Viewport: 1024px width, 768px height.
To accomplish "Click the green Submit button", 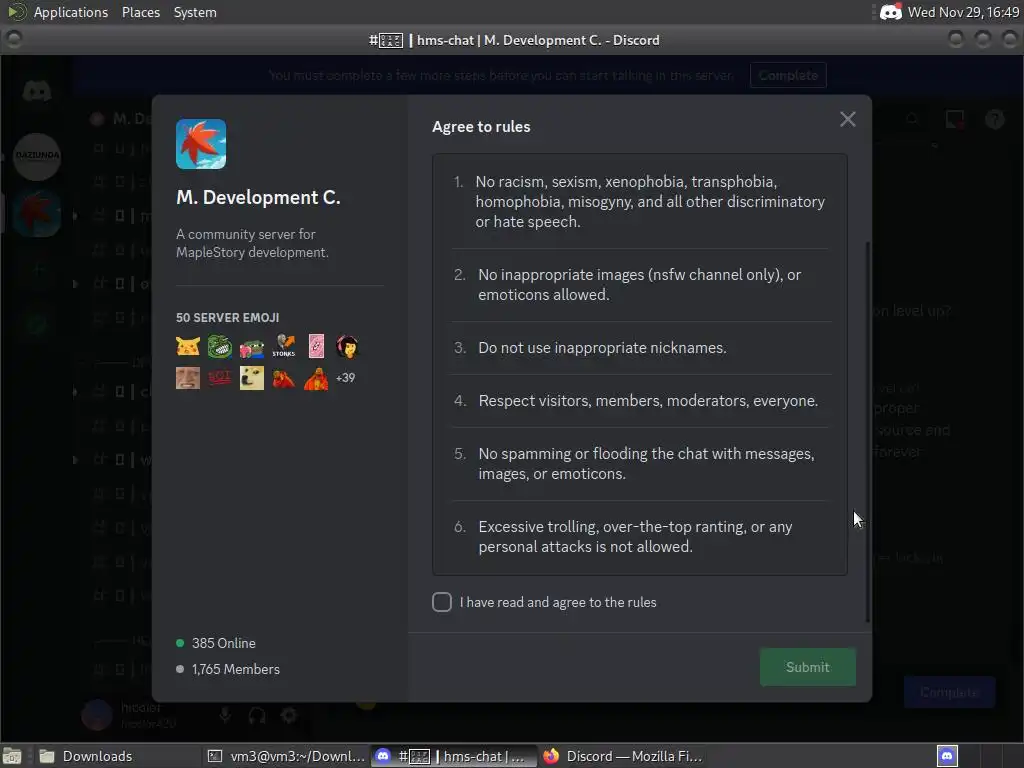I will click(807, 667).
